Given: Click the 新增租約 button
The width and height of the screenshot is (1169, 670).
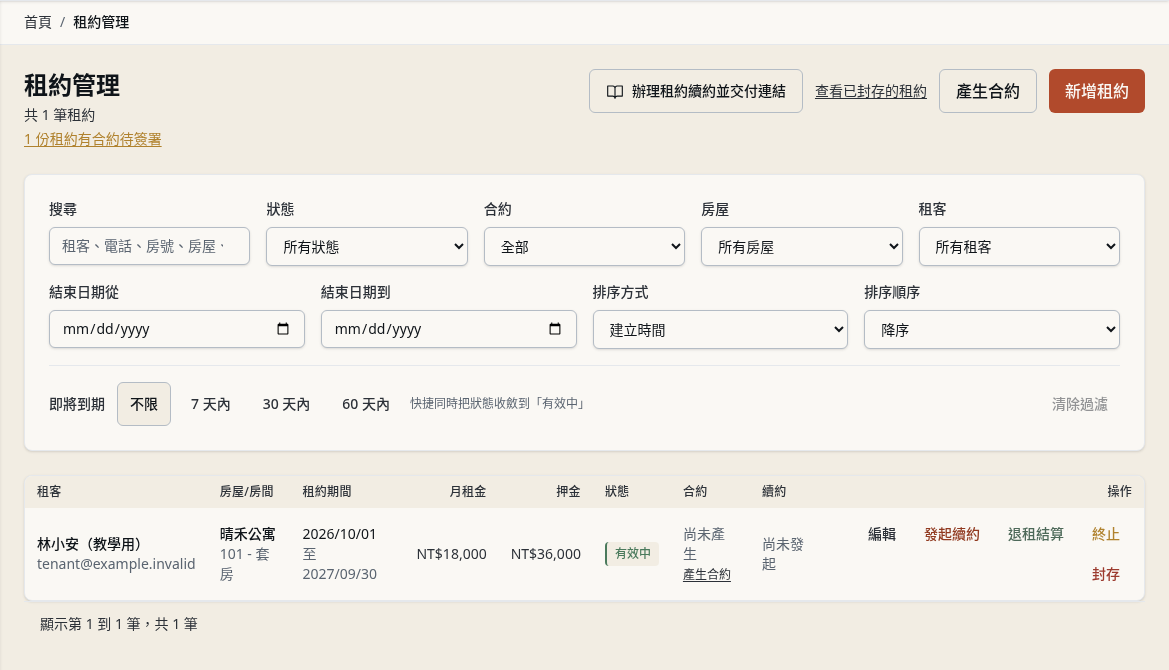Looking at the screenshot, I should click(x=1097, y=91).
